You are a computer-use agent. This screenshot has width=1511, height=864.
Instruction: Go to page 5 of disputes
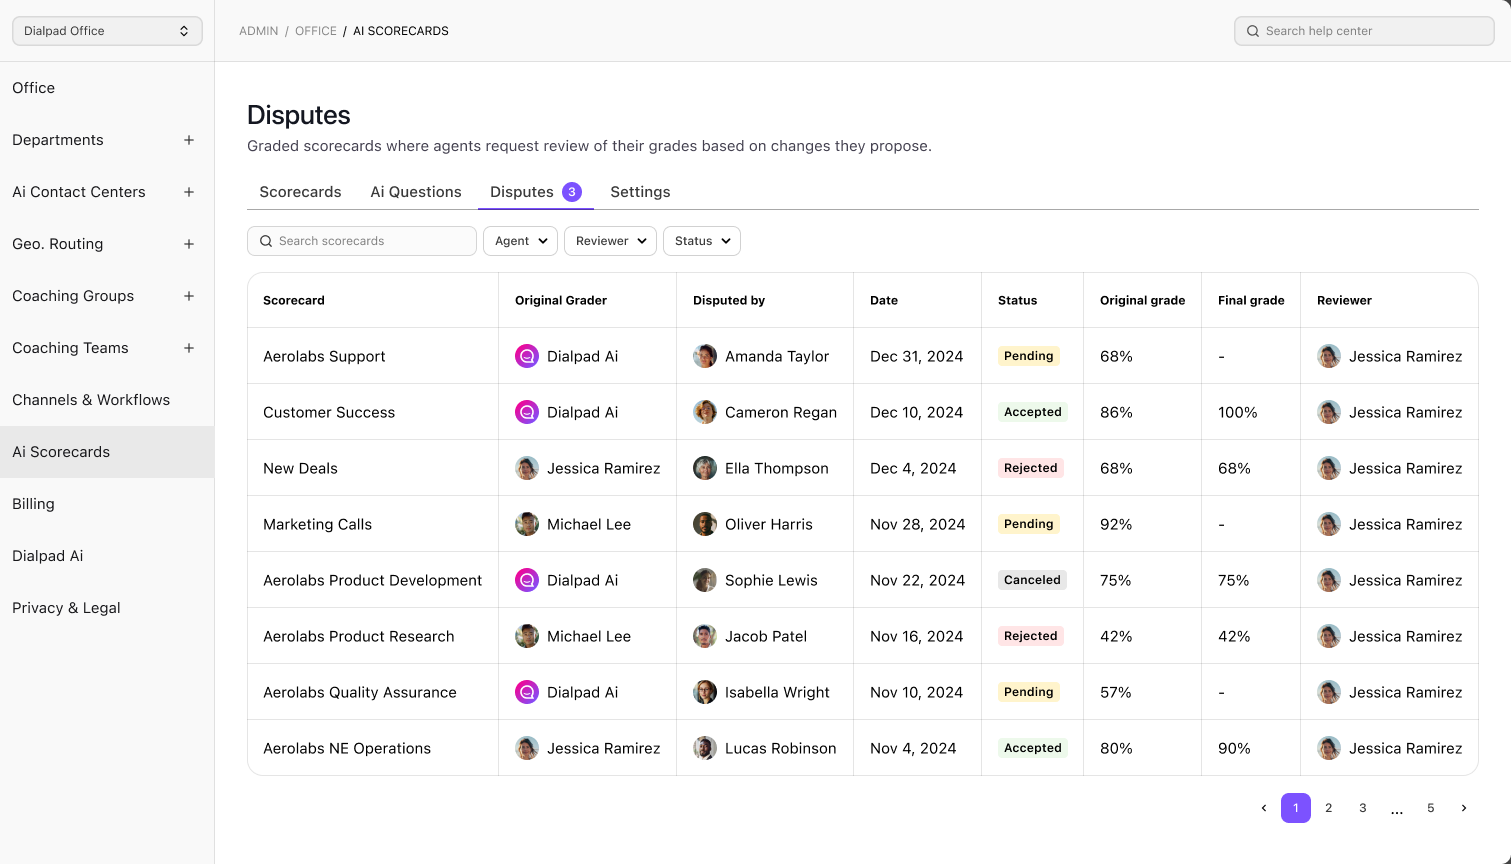[x=1431, y=808]
